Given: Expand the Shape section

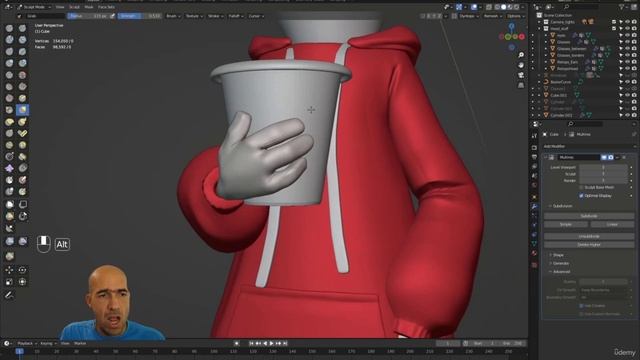Looking at the screenshot, I should point(558,255).
